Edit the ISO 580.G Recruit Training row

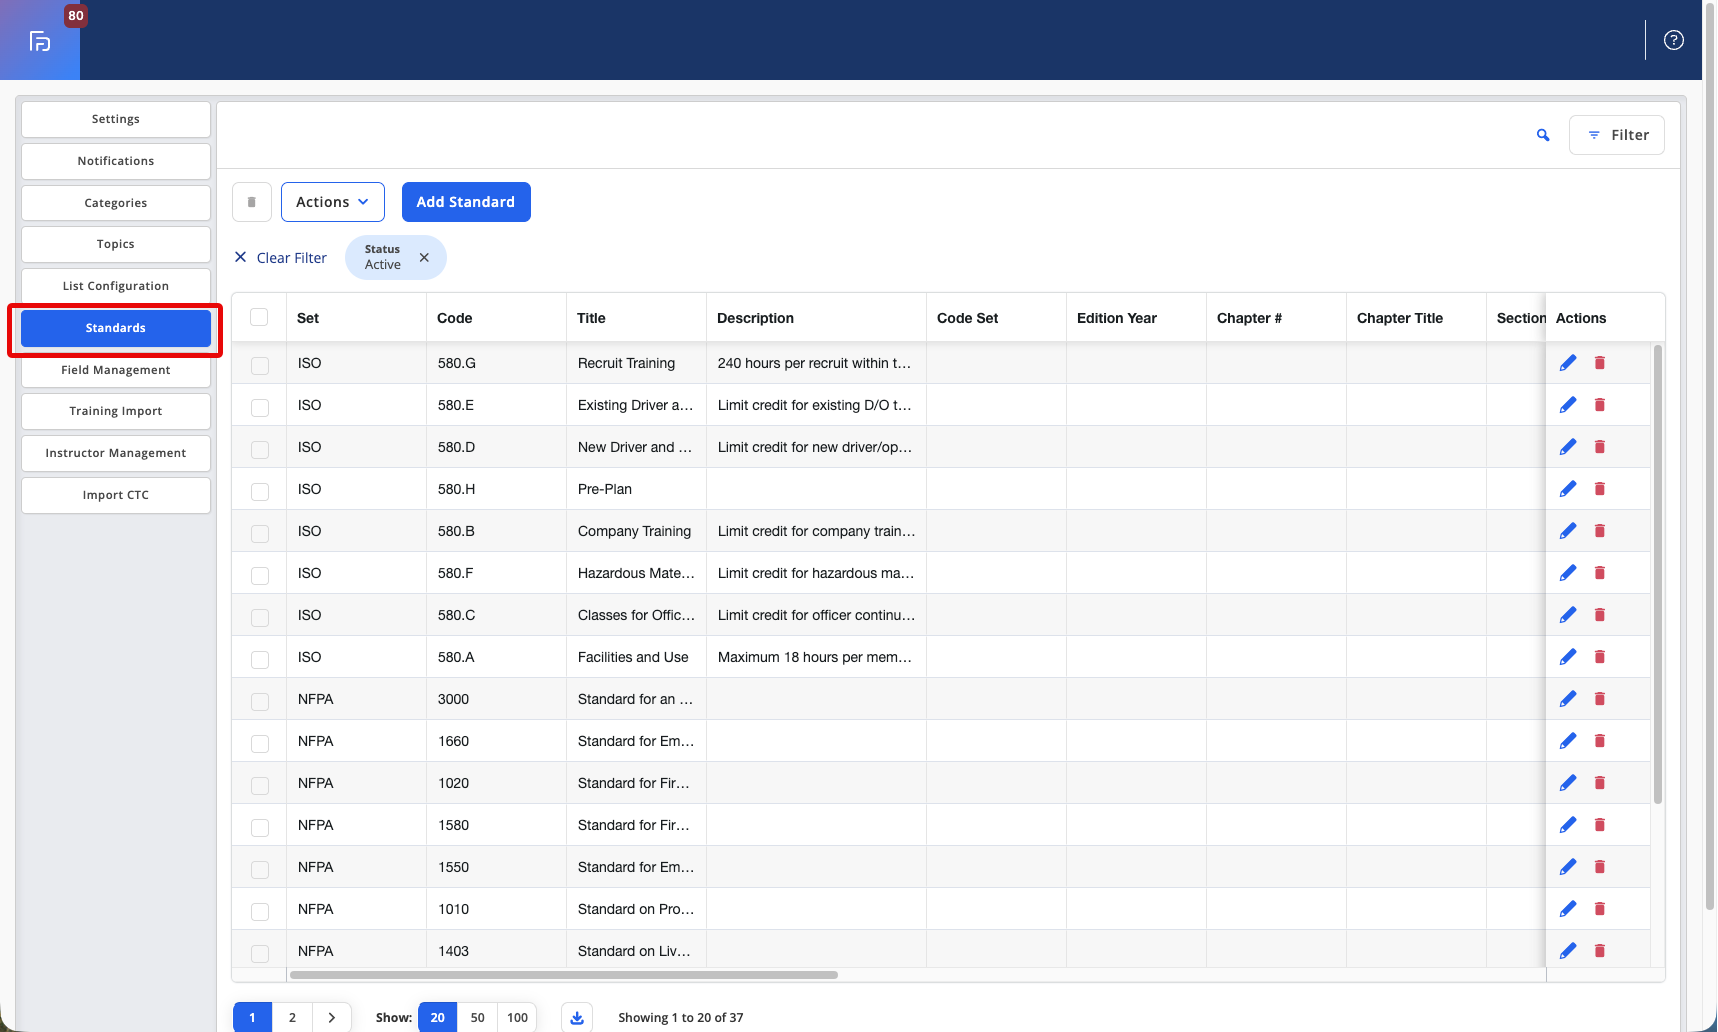click(x=1568, y=363)
